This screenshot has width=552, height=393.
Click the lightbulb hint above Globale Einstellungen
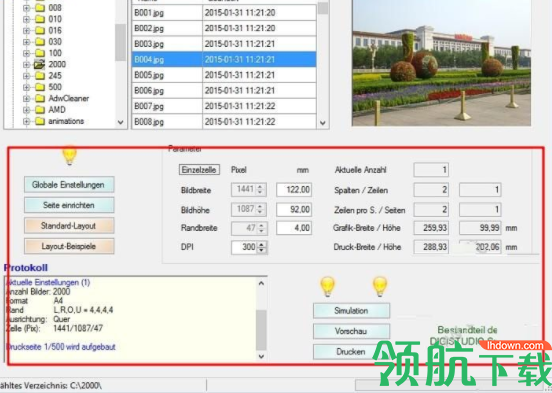pyautogui.click(x=69, y=155)
